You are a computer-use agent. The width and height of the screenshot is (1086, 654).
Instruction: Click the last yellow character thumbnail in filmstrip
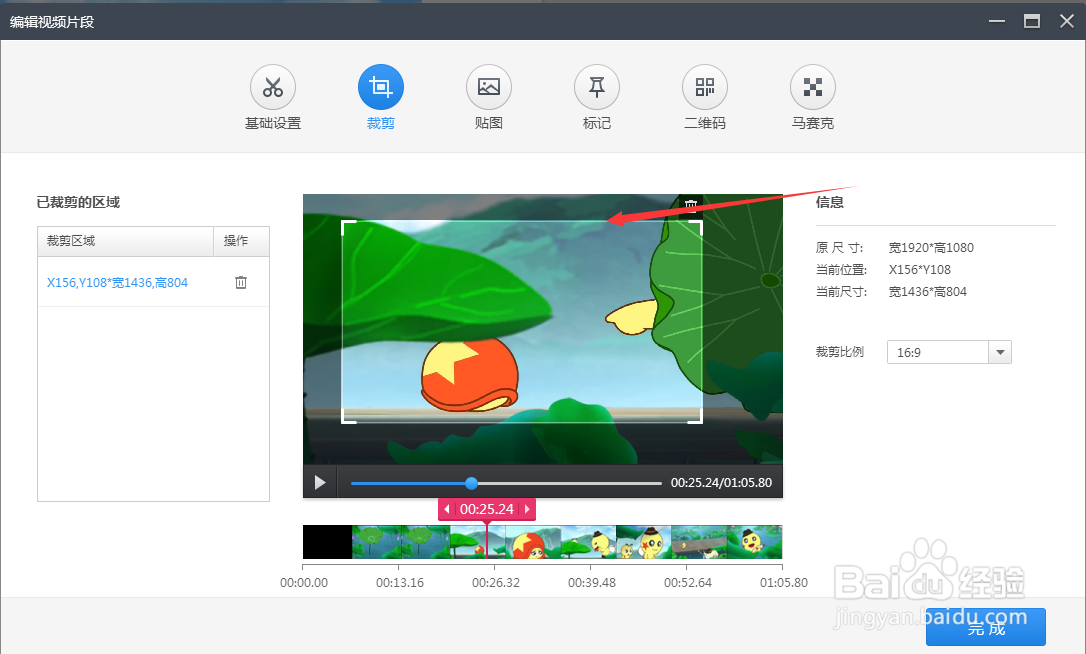[755, 542]
